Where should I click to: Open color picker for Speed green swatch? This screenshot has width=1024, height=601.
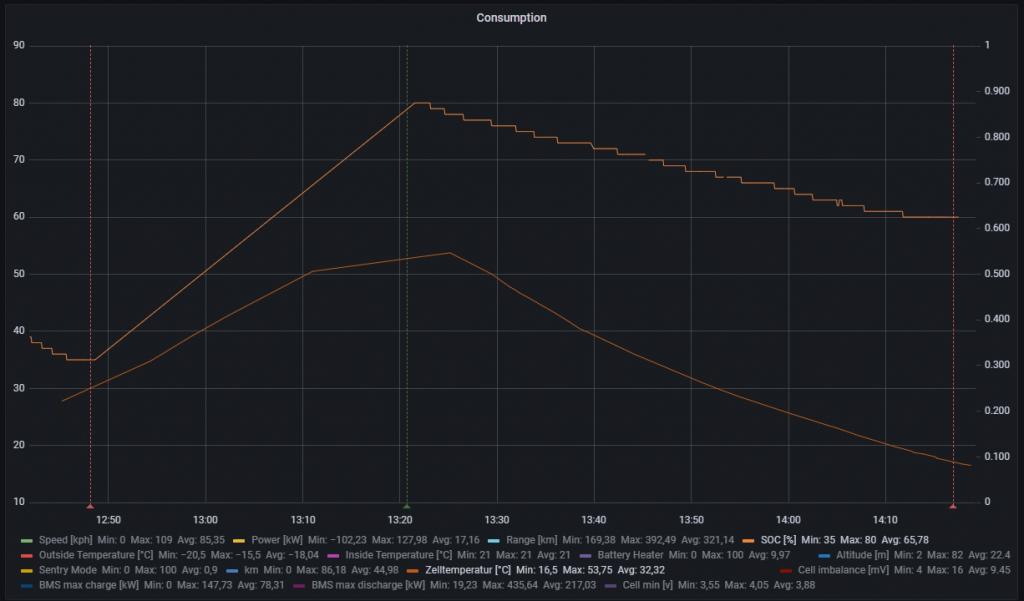(x=27, y=541)
